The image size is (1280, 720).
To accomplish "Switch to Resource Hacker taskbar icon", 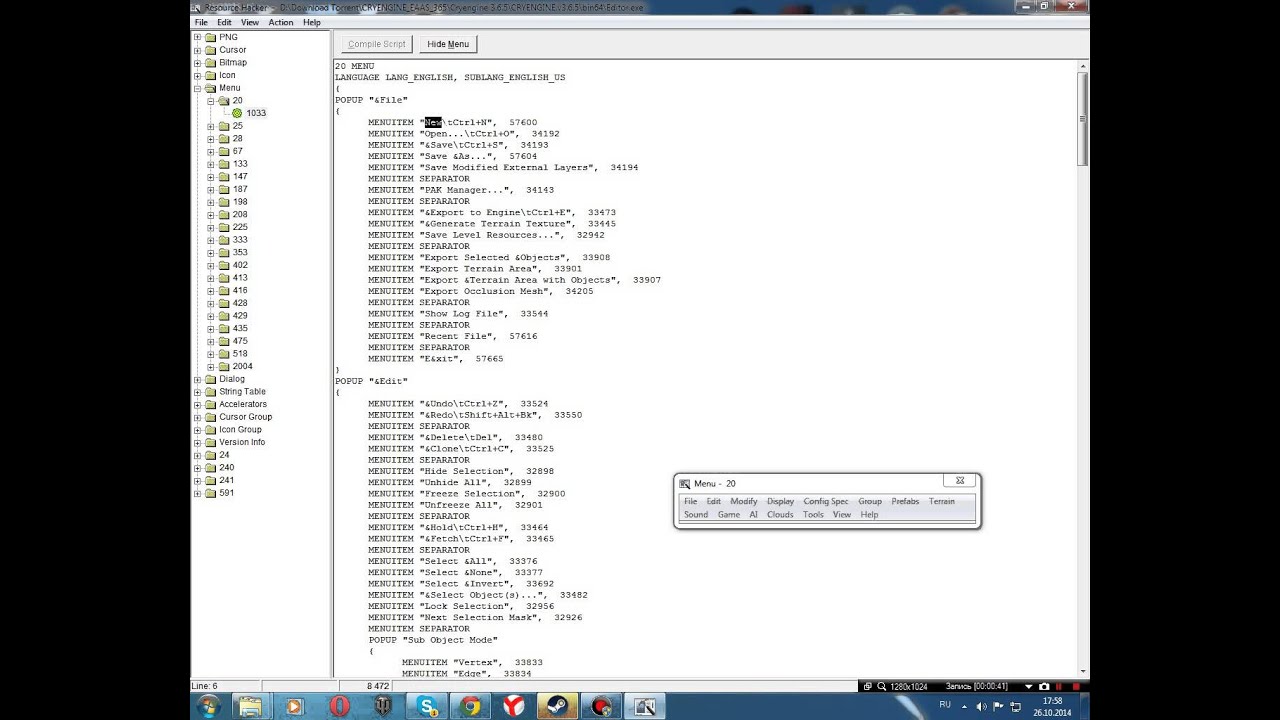I will tap(645, 706).
